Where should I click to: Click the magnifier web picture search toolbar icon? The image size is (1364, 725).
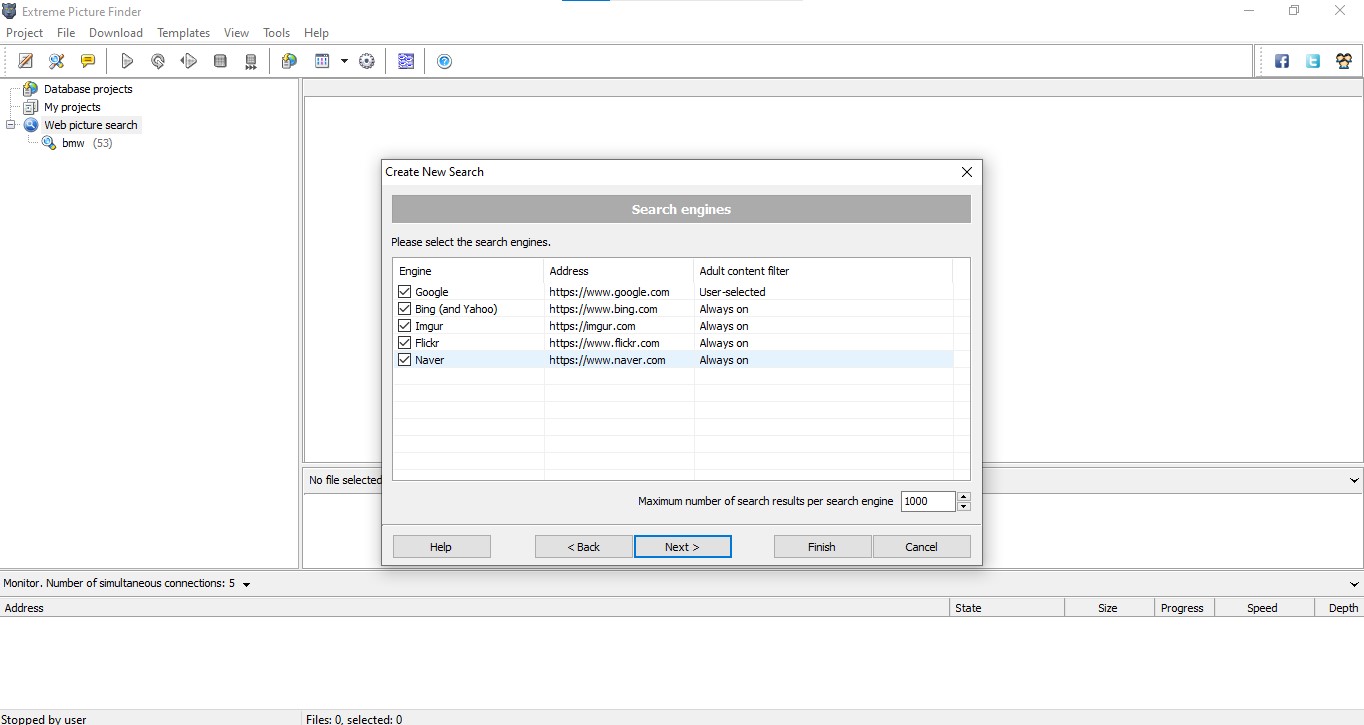(x=57, y=61)
